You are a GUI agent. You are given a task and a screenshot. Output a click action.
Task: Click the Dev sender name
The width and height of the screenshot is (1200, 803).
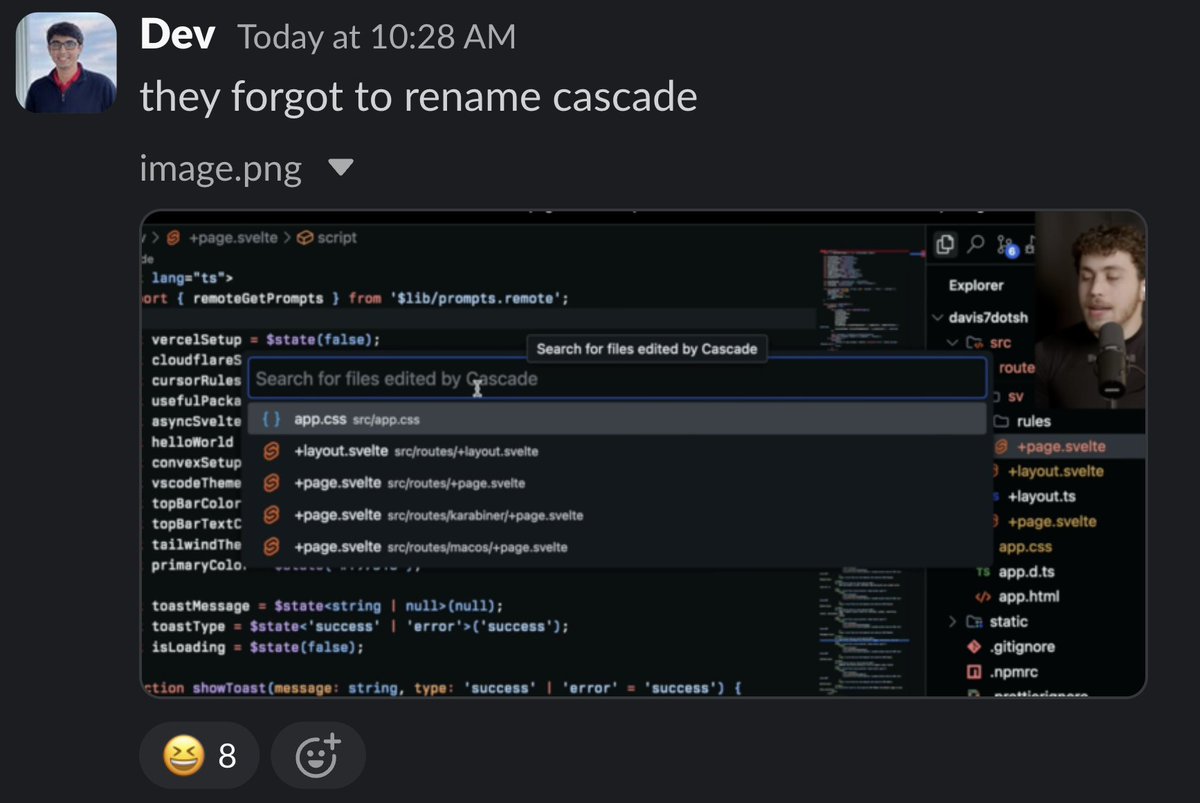(178, 36)
